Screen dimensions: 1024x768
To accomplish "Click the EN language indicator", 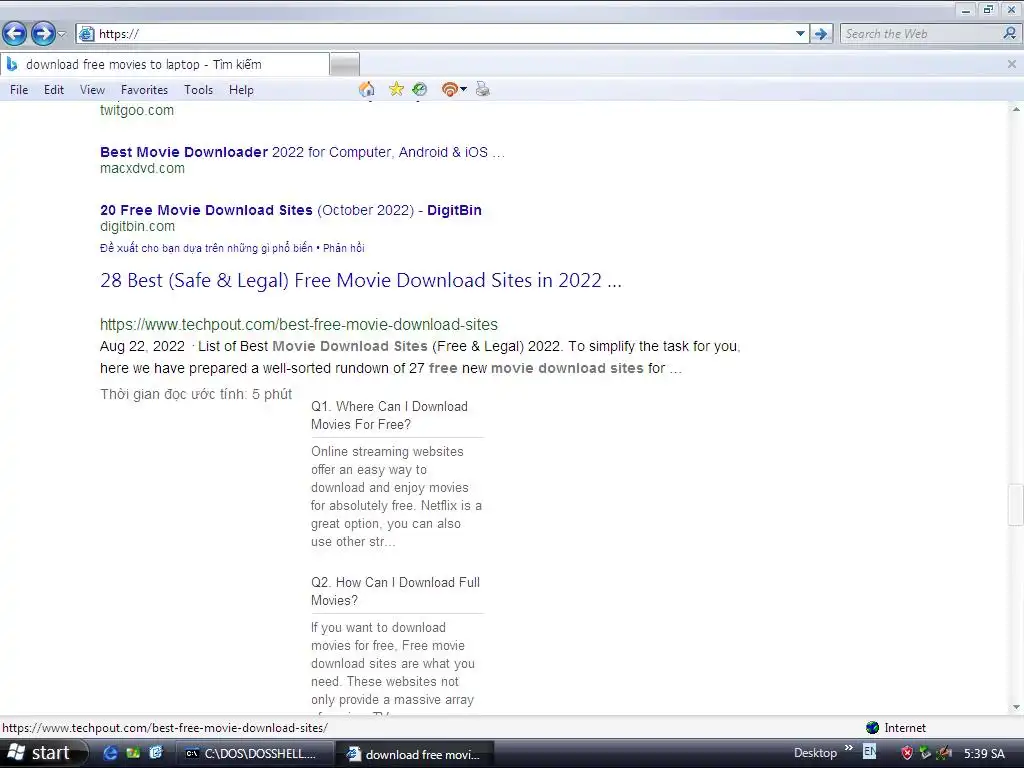I will click(x=869, y=752).
